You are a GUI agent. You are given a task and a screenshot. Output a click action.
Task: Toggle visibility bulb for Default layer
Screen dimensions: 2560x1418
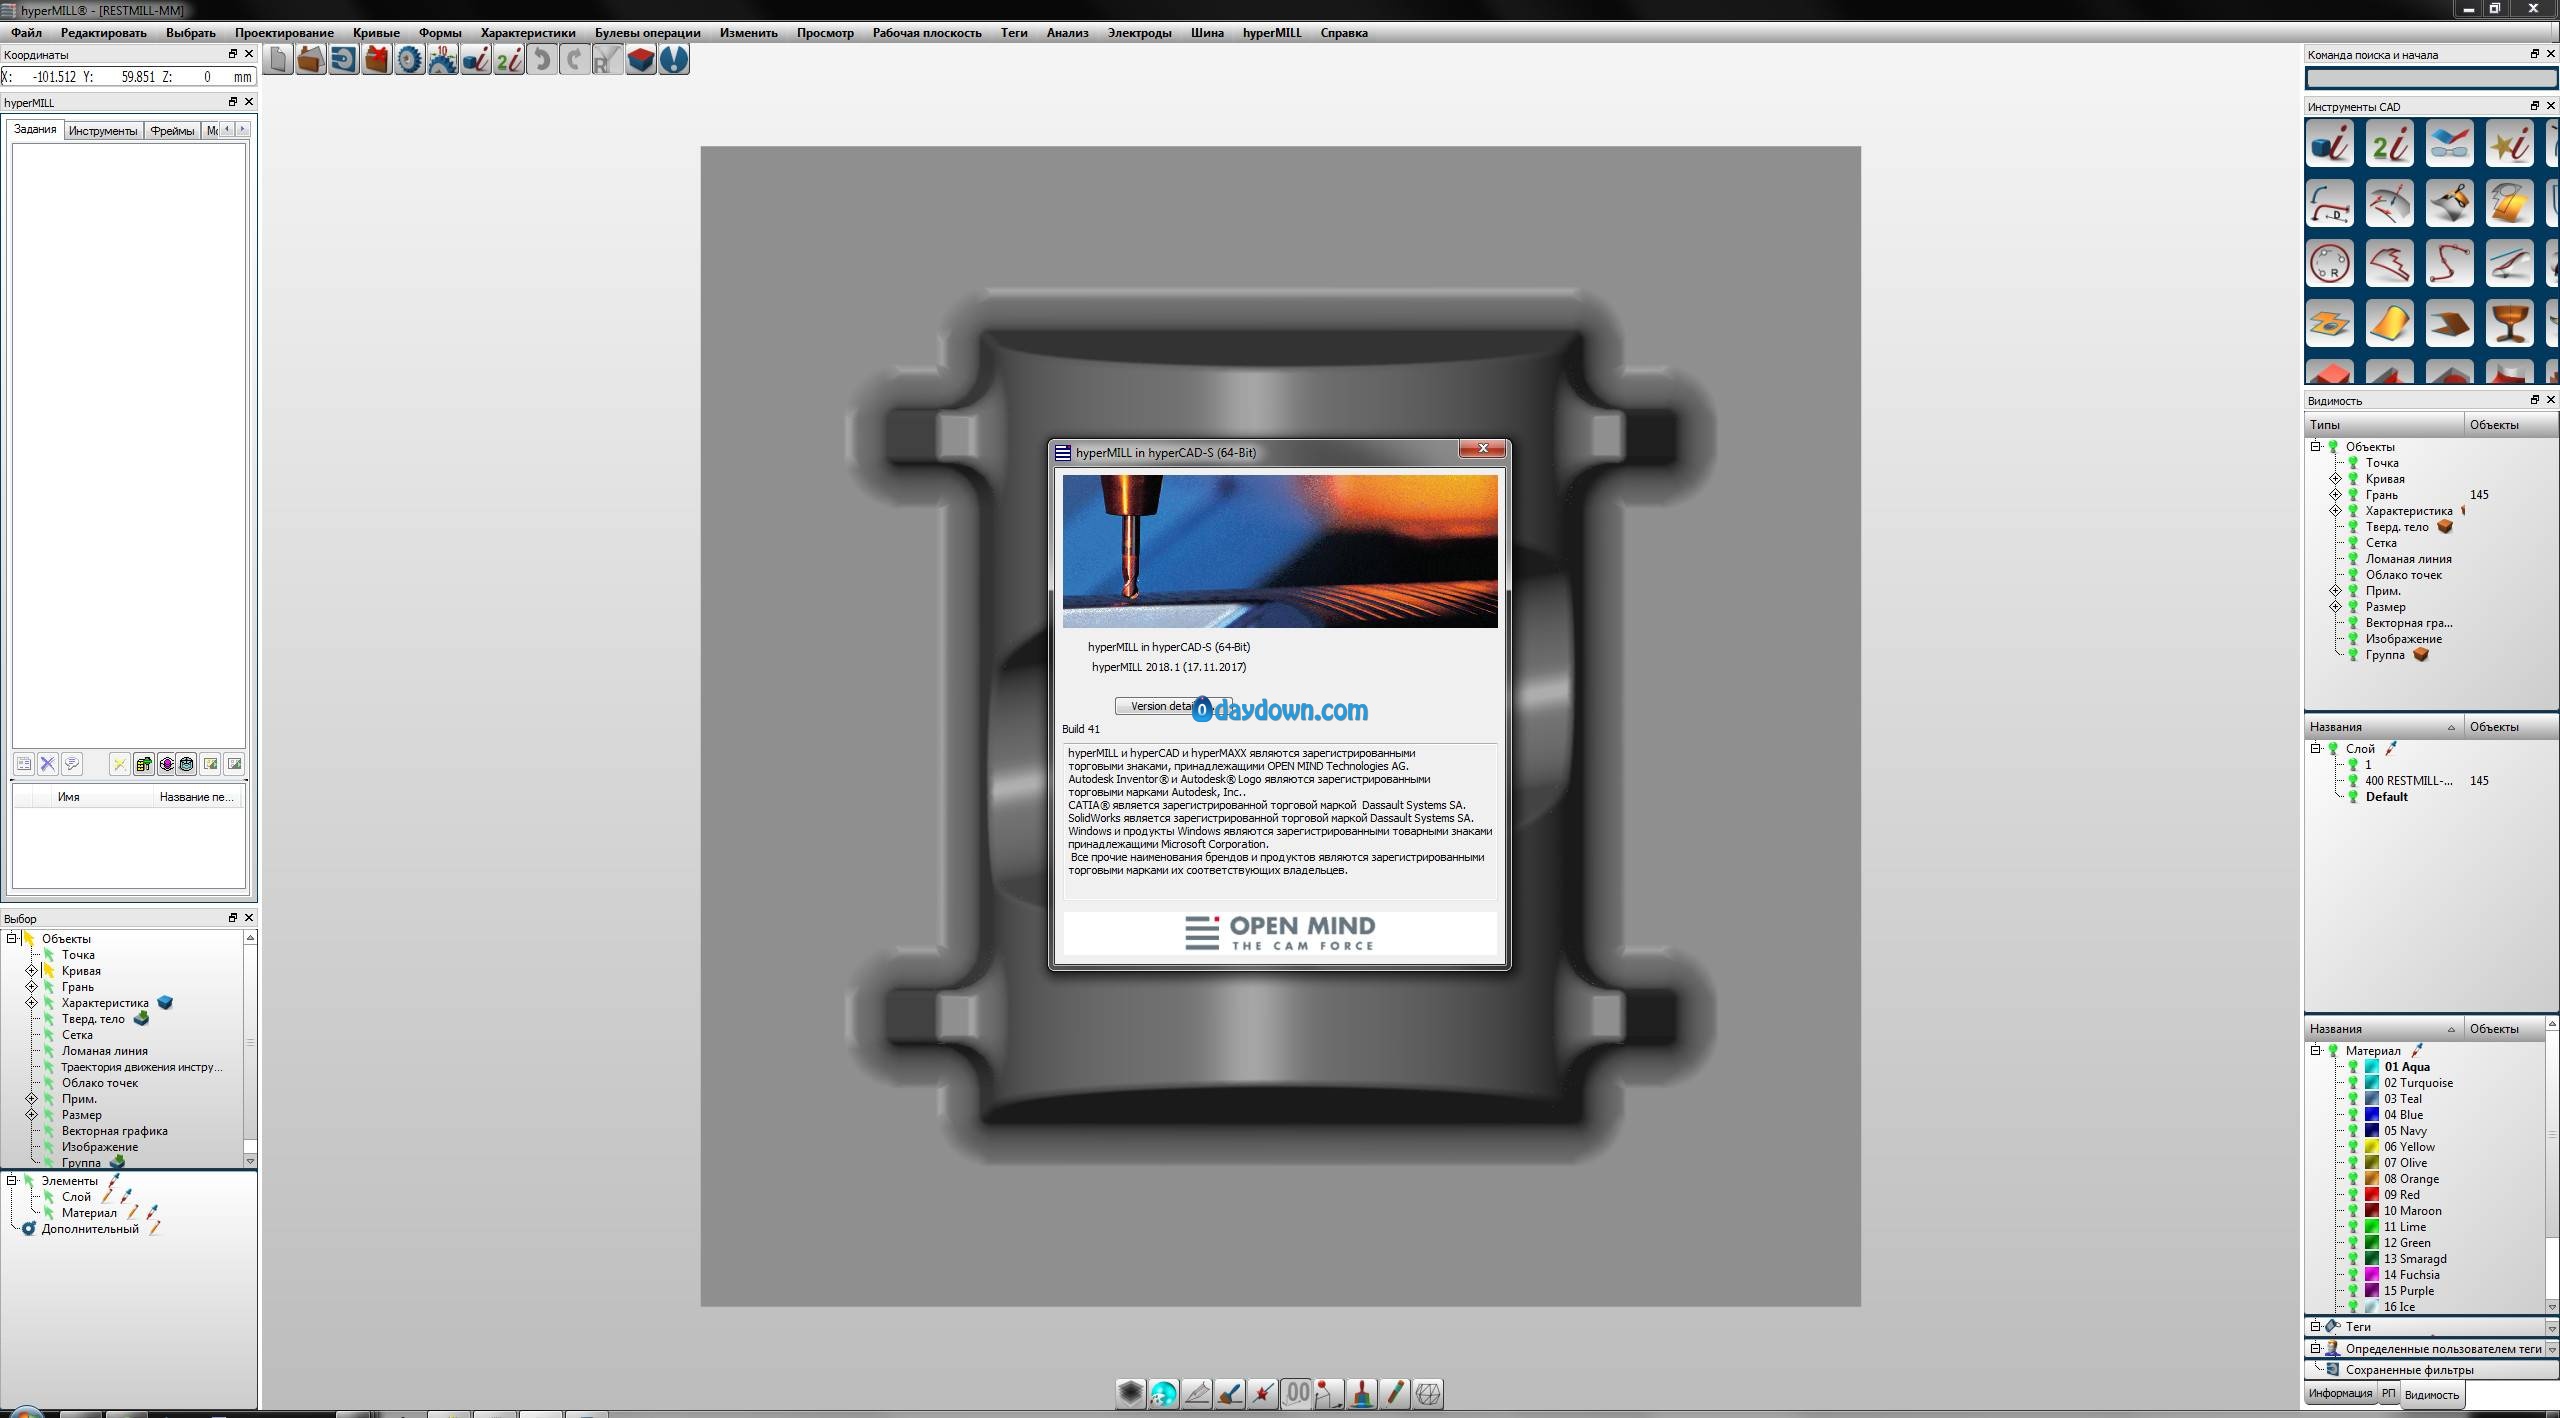(x=2353, y=797)
